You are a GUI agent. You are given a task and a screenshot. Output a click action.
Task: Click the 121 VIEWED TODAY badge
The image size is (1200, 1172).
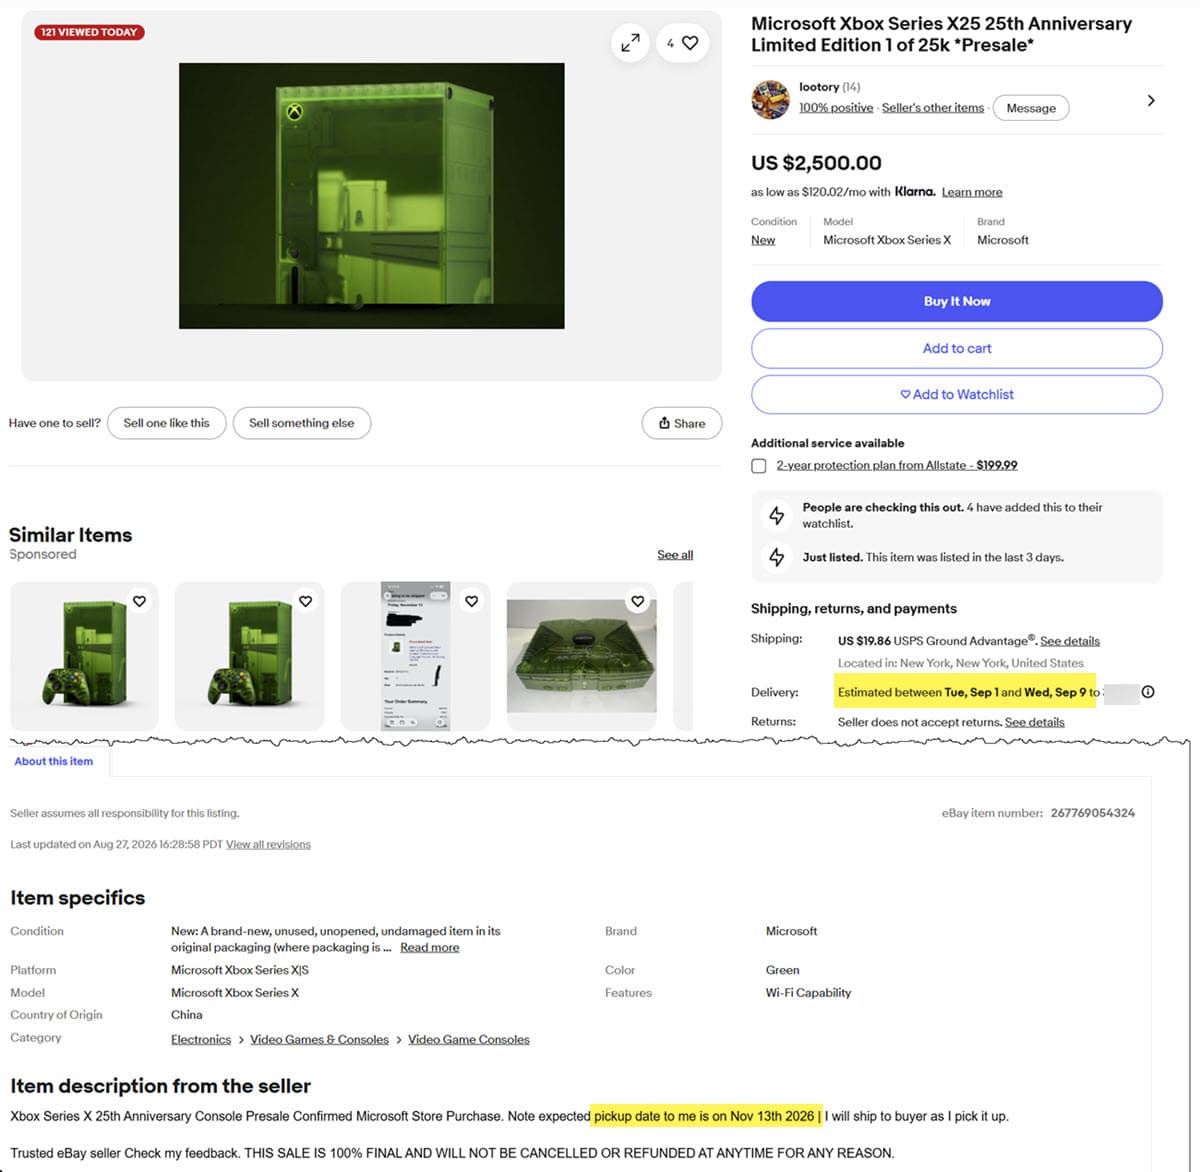pos(90,32)
